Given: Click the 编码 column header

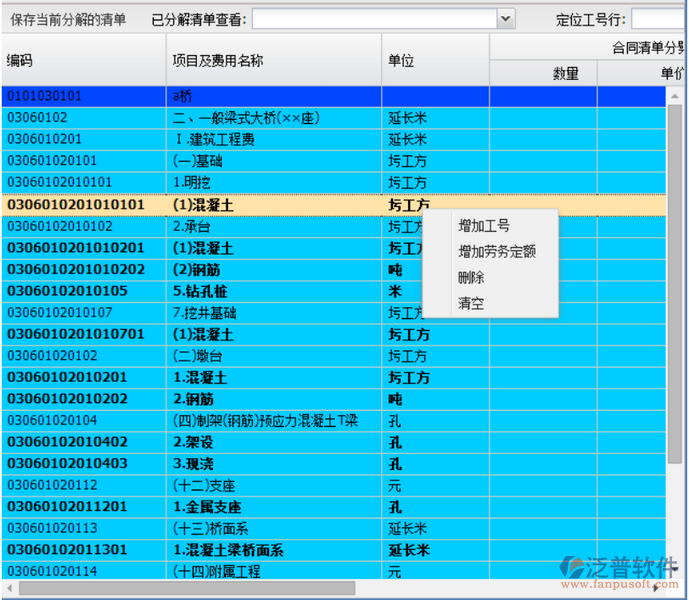Looking at the screenshot, I should 84,60.
